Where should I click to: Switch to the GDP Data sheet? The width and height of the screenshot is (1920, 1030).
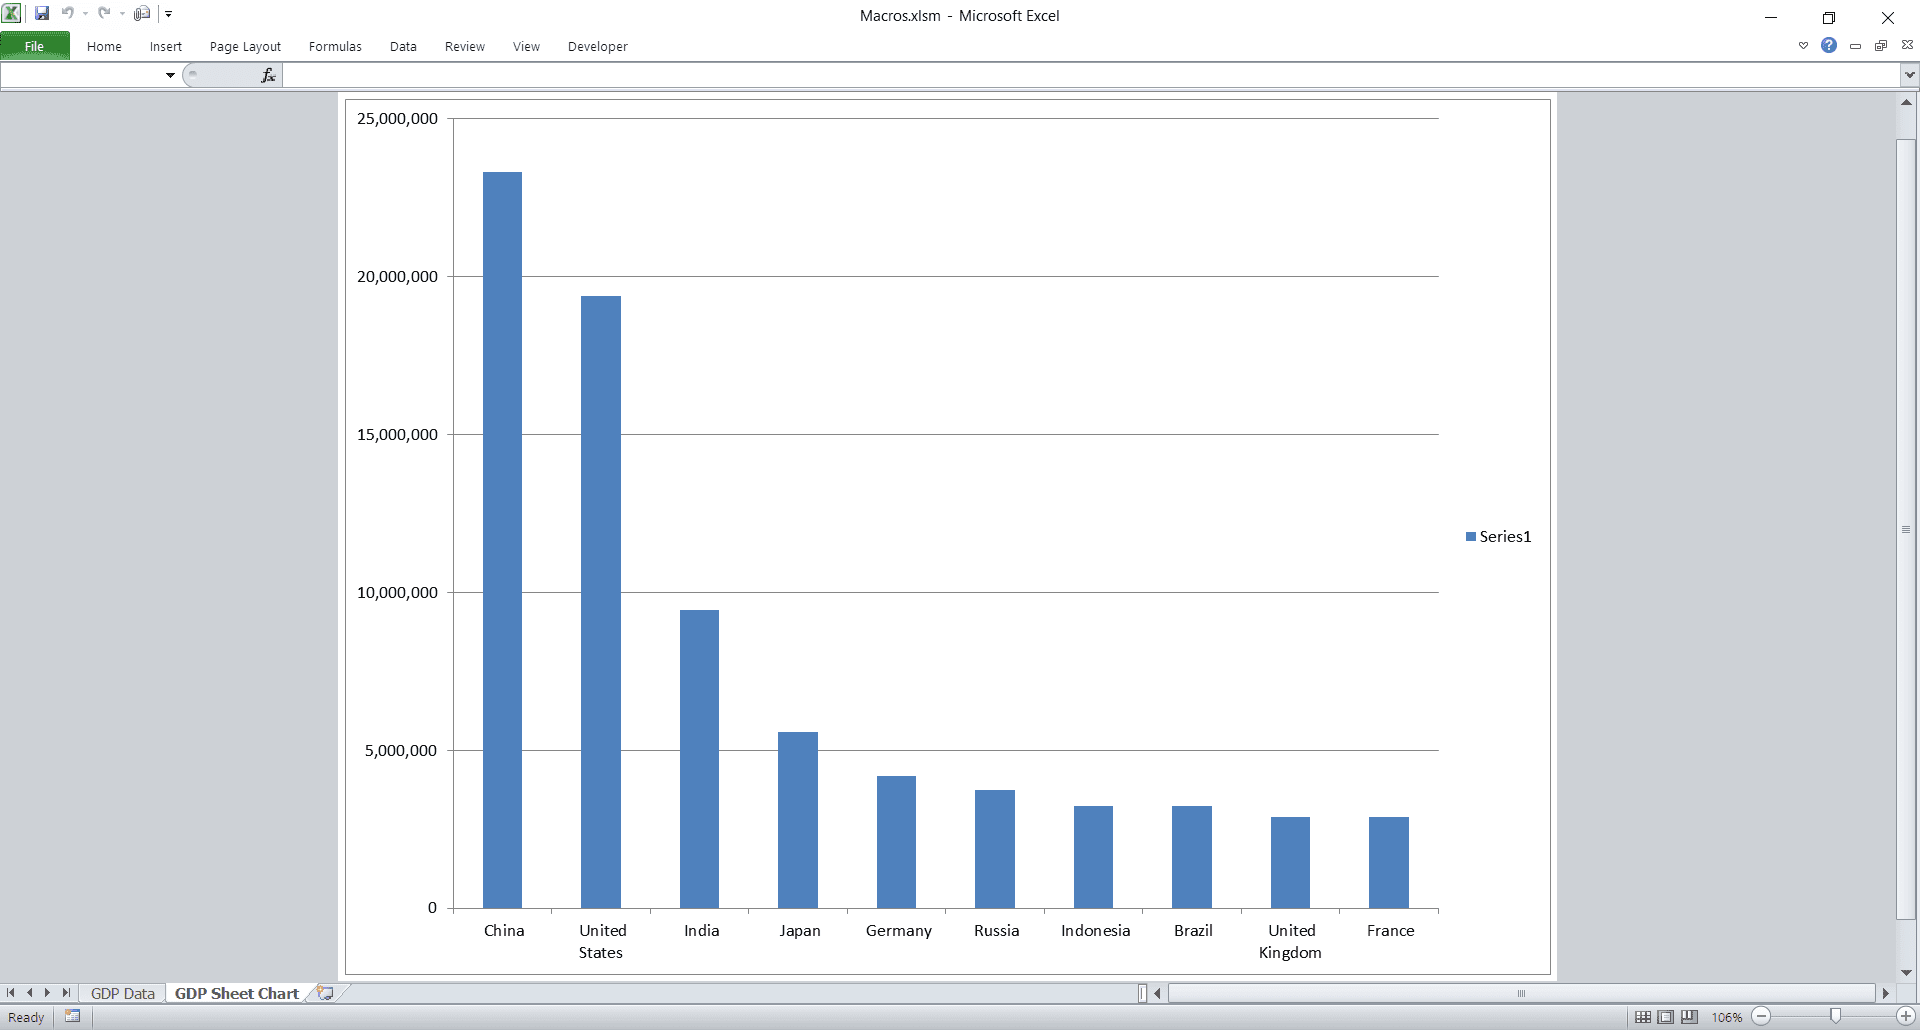point(123,993)
